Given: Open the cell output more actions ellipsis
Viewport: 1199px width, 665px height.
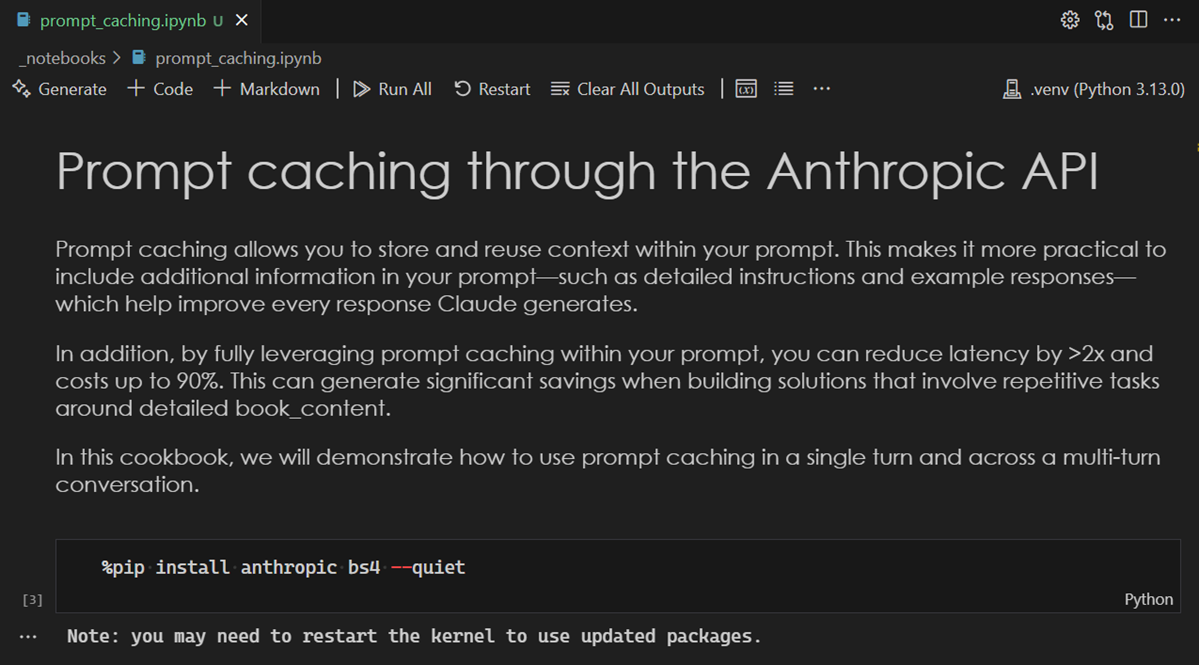Looking at the screenshot, I should (27, 636).
